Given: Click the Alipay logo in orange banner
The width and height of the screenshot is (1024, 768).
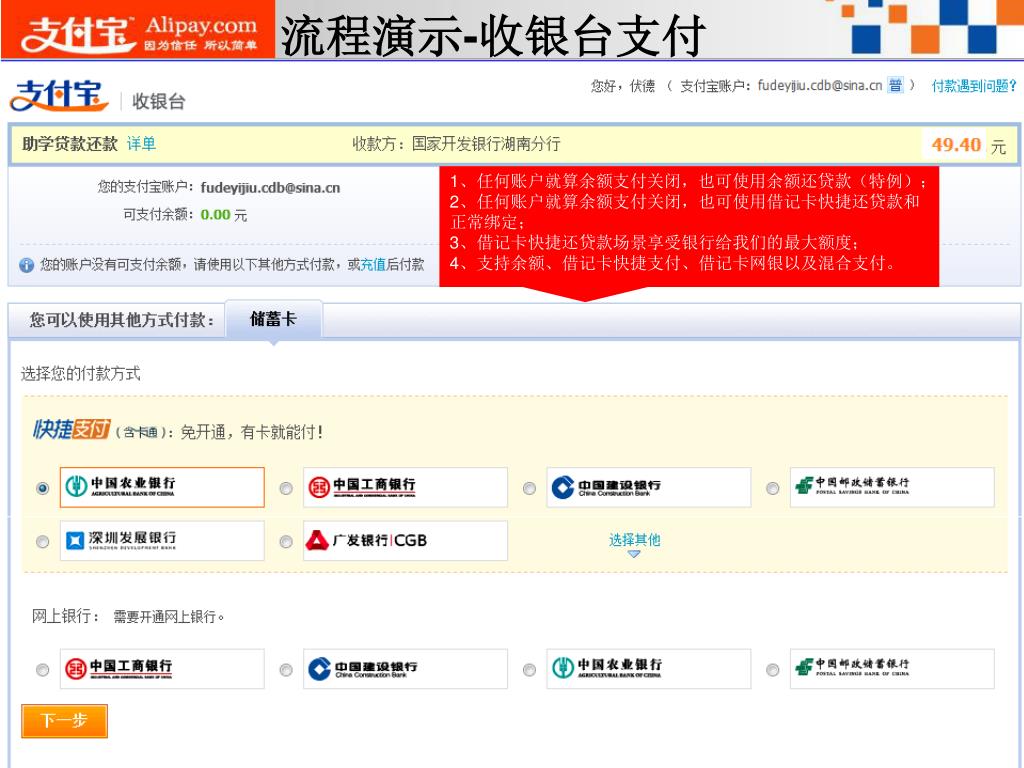Looking at the screenshot, I should click(x=138, y=29).
